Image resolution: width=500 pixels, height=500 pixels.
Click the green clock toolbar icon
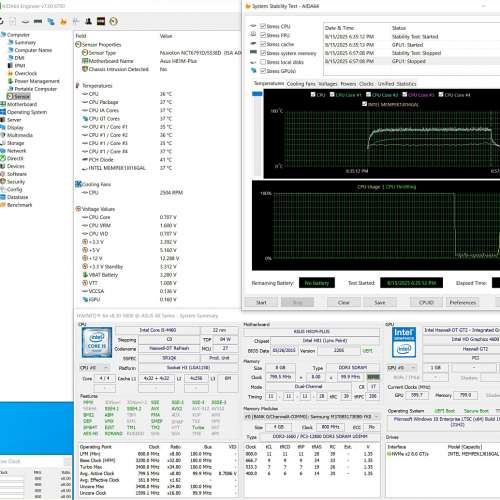click(113, 21)
